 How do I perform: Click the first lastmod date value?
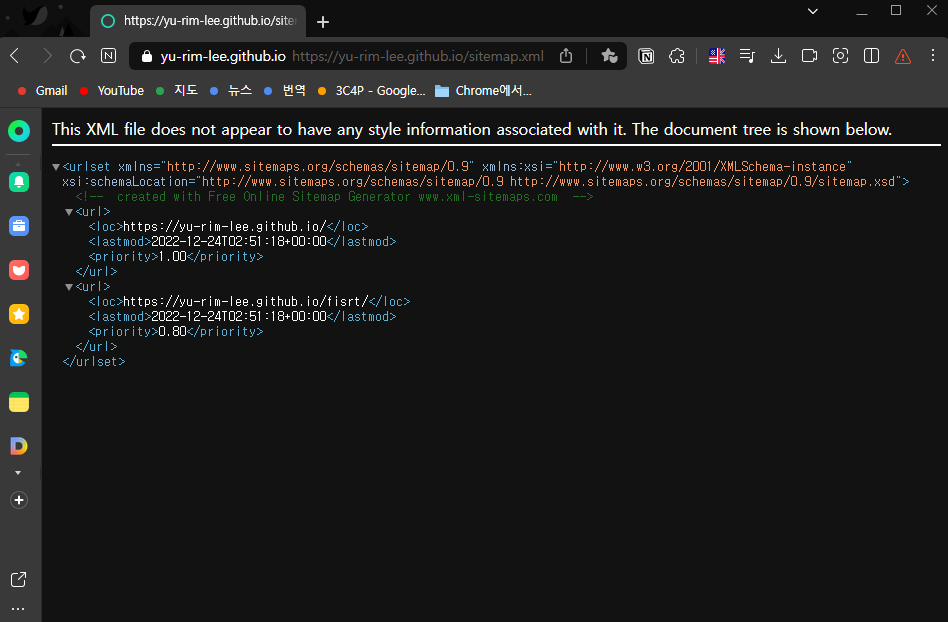pyautogui.click(x=239, y=242)
